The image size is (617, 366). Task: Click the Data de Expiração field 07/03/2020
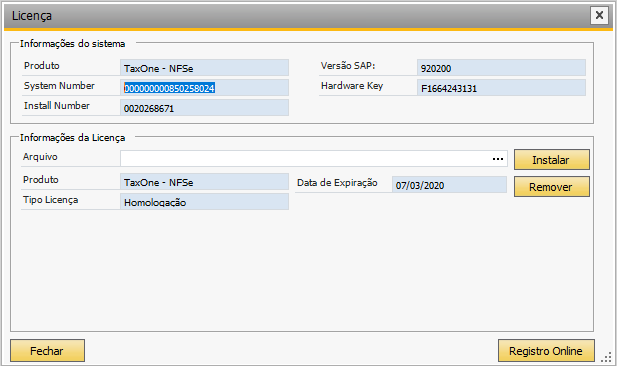point(449,185)
